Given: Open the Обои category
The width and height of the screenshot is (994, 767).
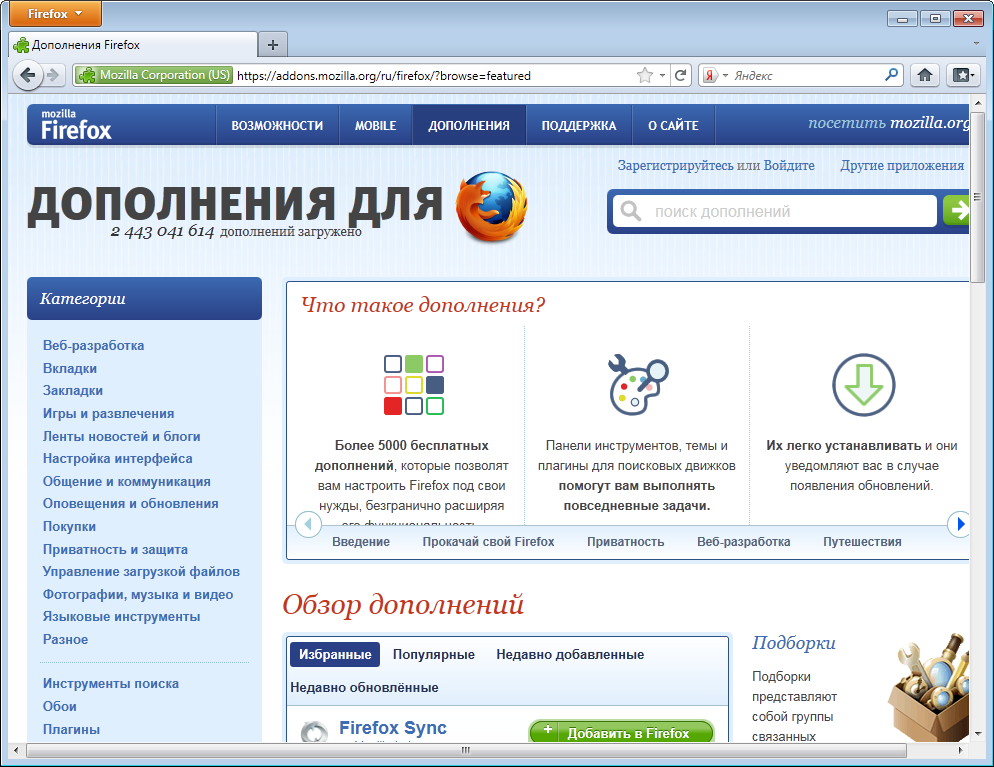Looking at the screenshot, I should pyautogui.click(x=60, y=706).
